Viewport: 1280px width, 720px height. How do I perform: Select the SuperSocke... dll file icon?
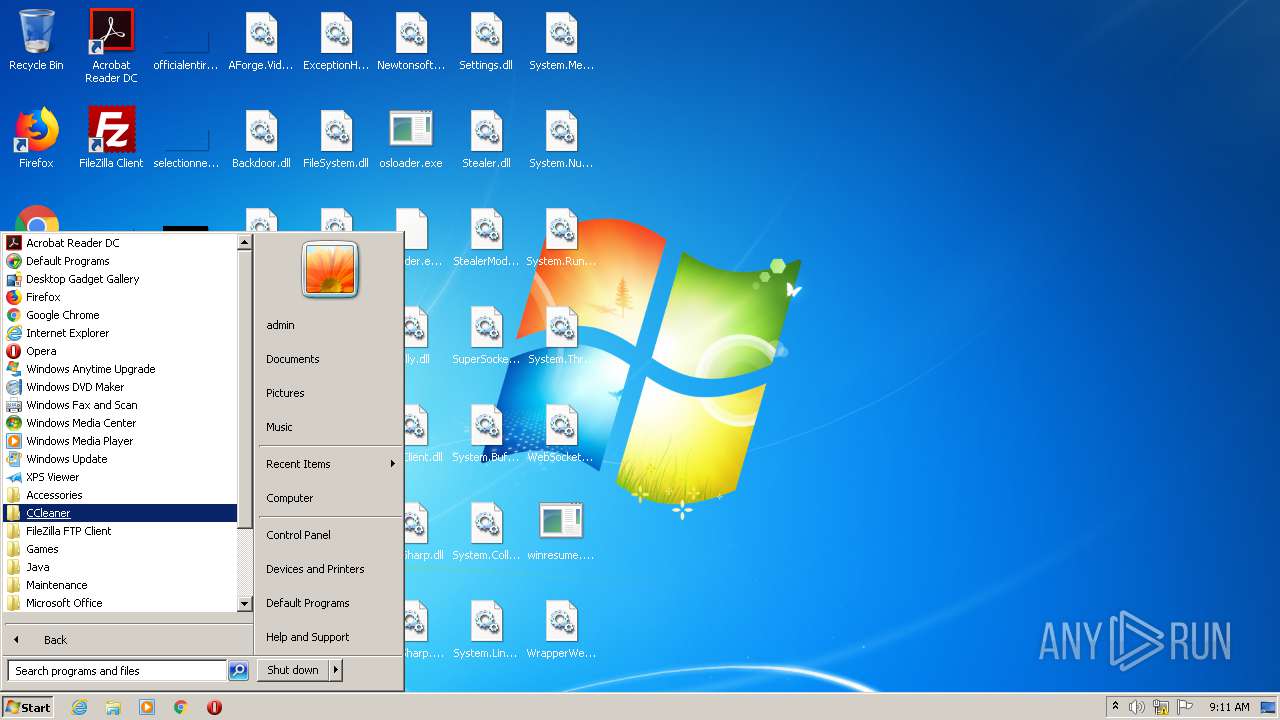486,335
